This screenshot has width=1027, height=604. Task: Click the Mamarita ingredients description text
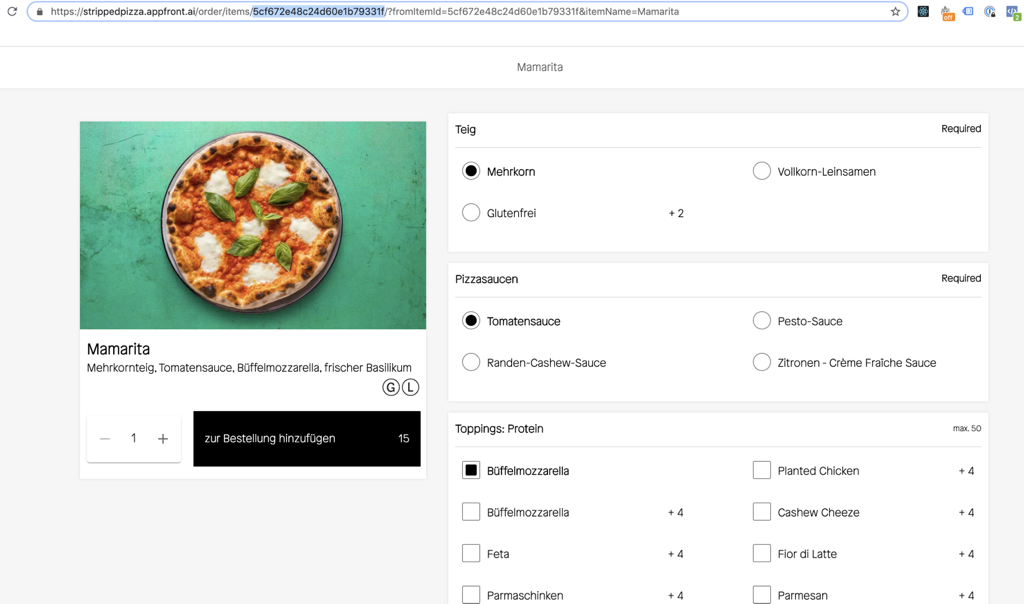(250, 368)
